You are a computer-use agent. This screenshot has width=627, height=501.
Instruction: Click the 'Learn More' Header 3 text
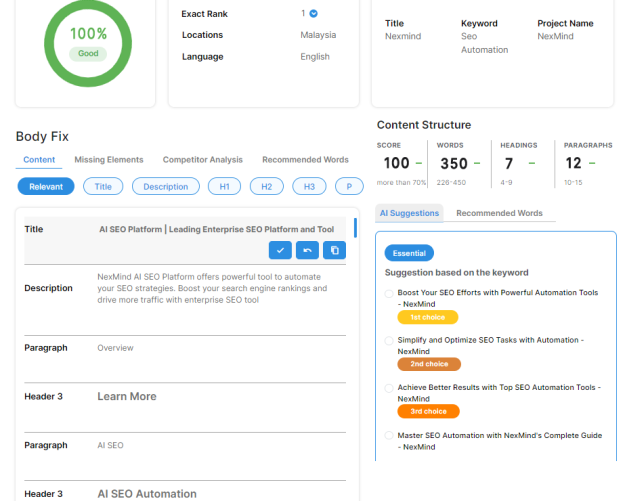point(127,397)
